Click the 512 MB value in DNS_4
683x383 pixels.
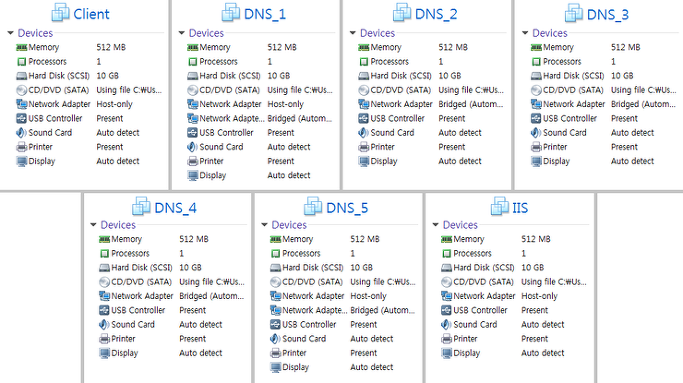pos(194,239)
